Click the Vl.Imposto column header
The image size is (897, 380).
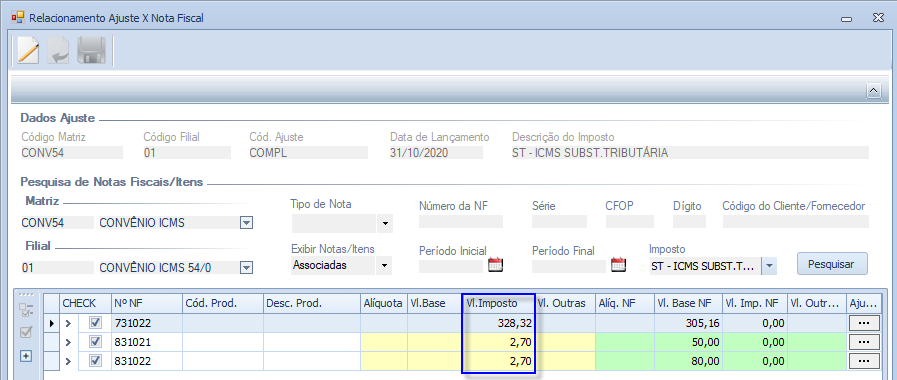498,303
